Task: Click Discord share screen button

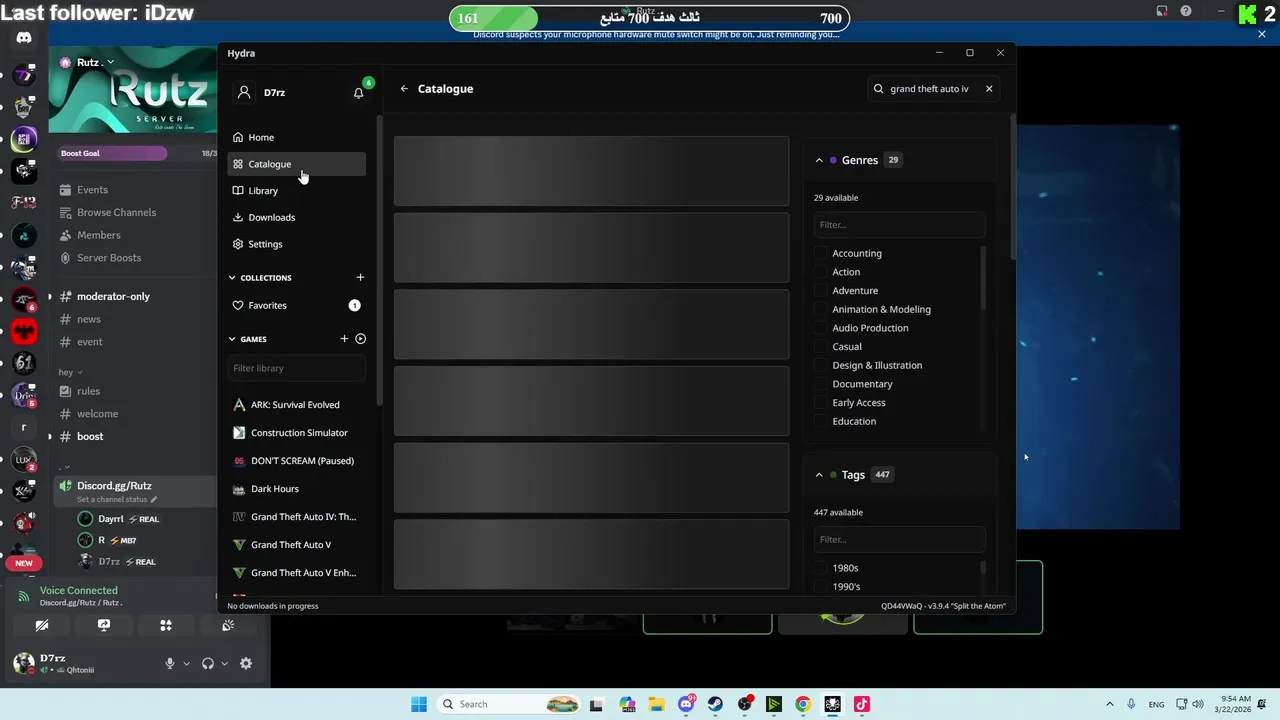Action: 104,626
